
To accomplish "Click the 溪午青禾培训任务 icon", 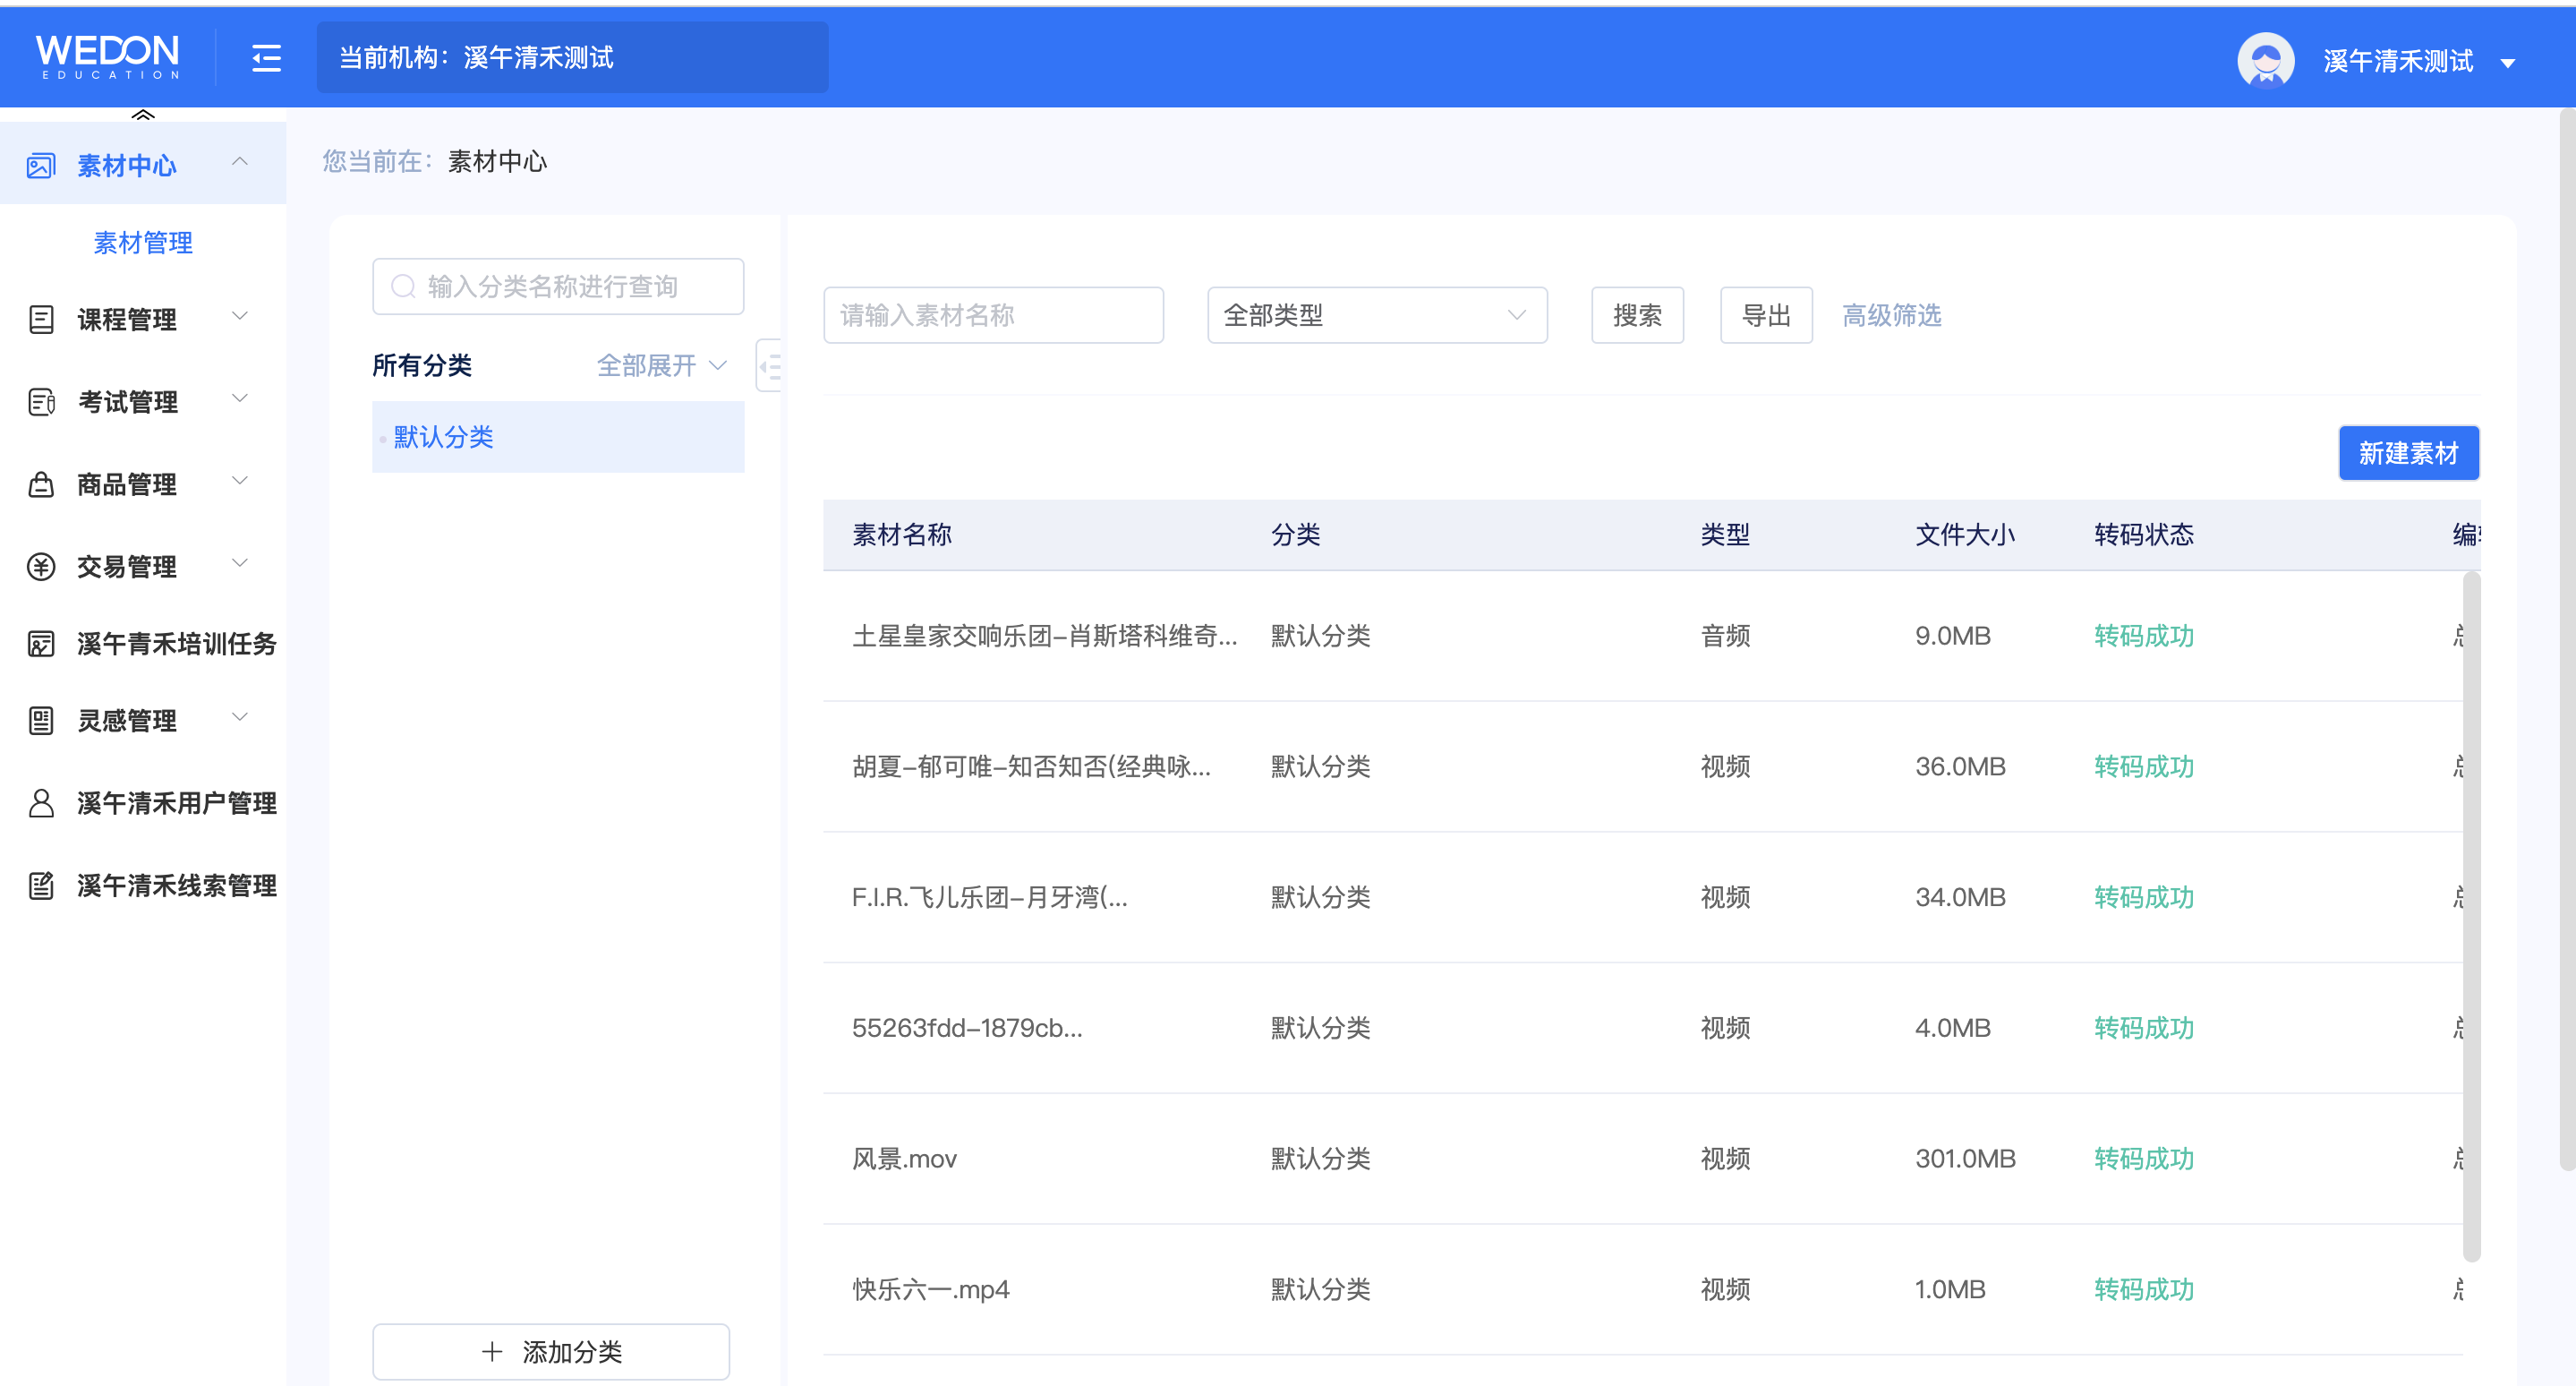I will click(41, 643).
